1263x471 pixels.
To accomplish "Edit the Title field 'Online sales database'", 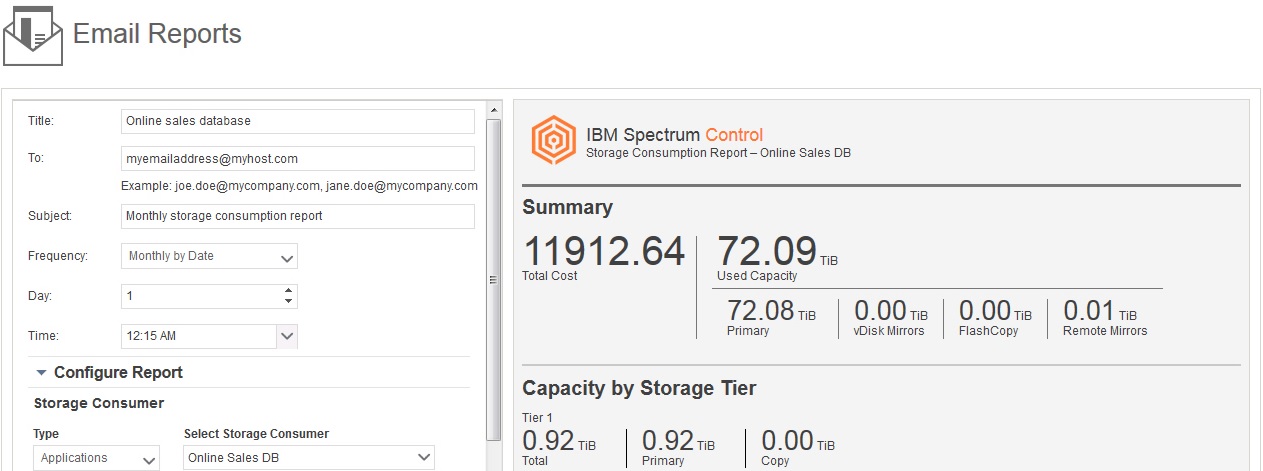I will (x=297, y=121).
